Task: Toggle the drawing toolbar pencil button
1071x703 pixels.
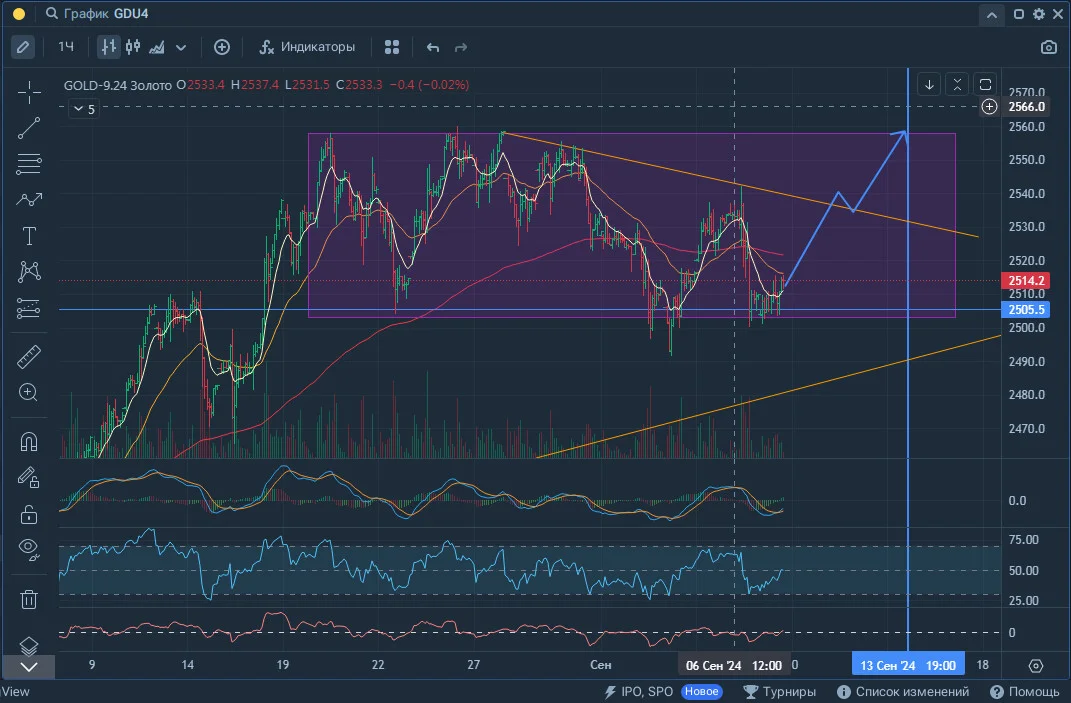Action: (x=23, y=47)
